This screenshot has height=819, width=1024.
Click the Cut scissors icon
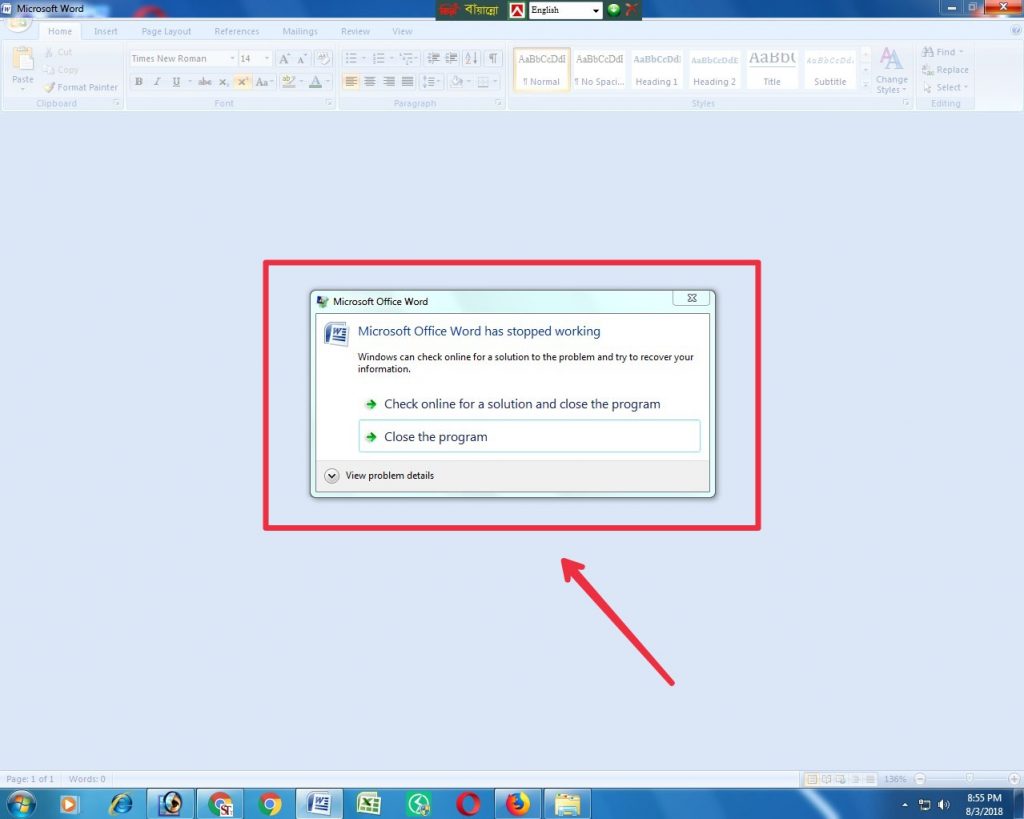coord(49,52)
